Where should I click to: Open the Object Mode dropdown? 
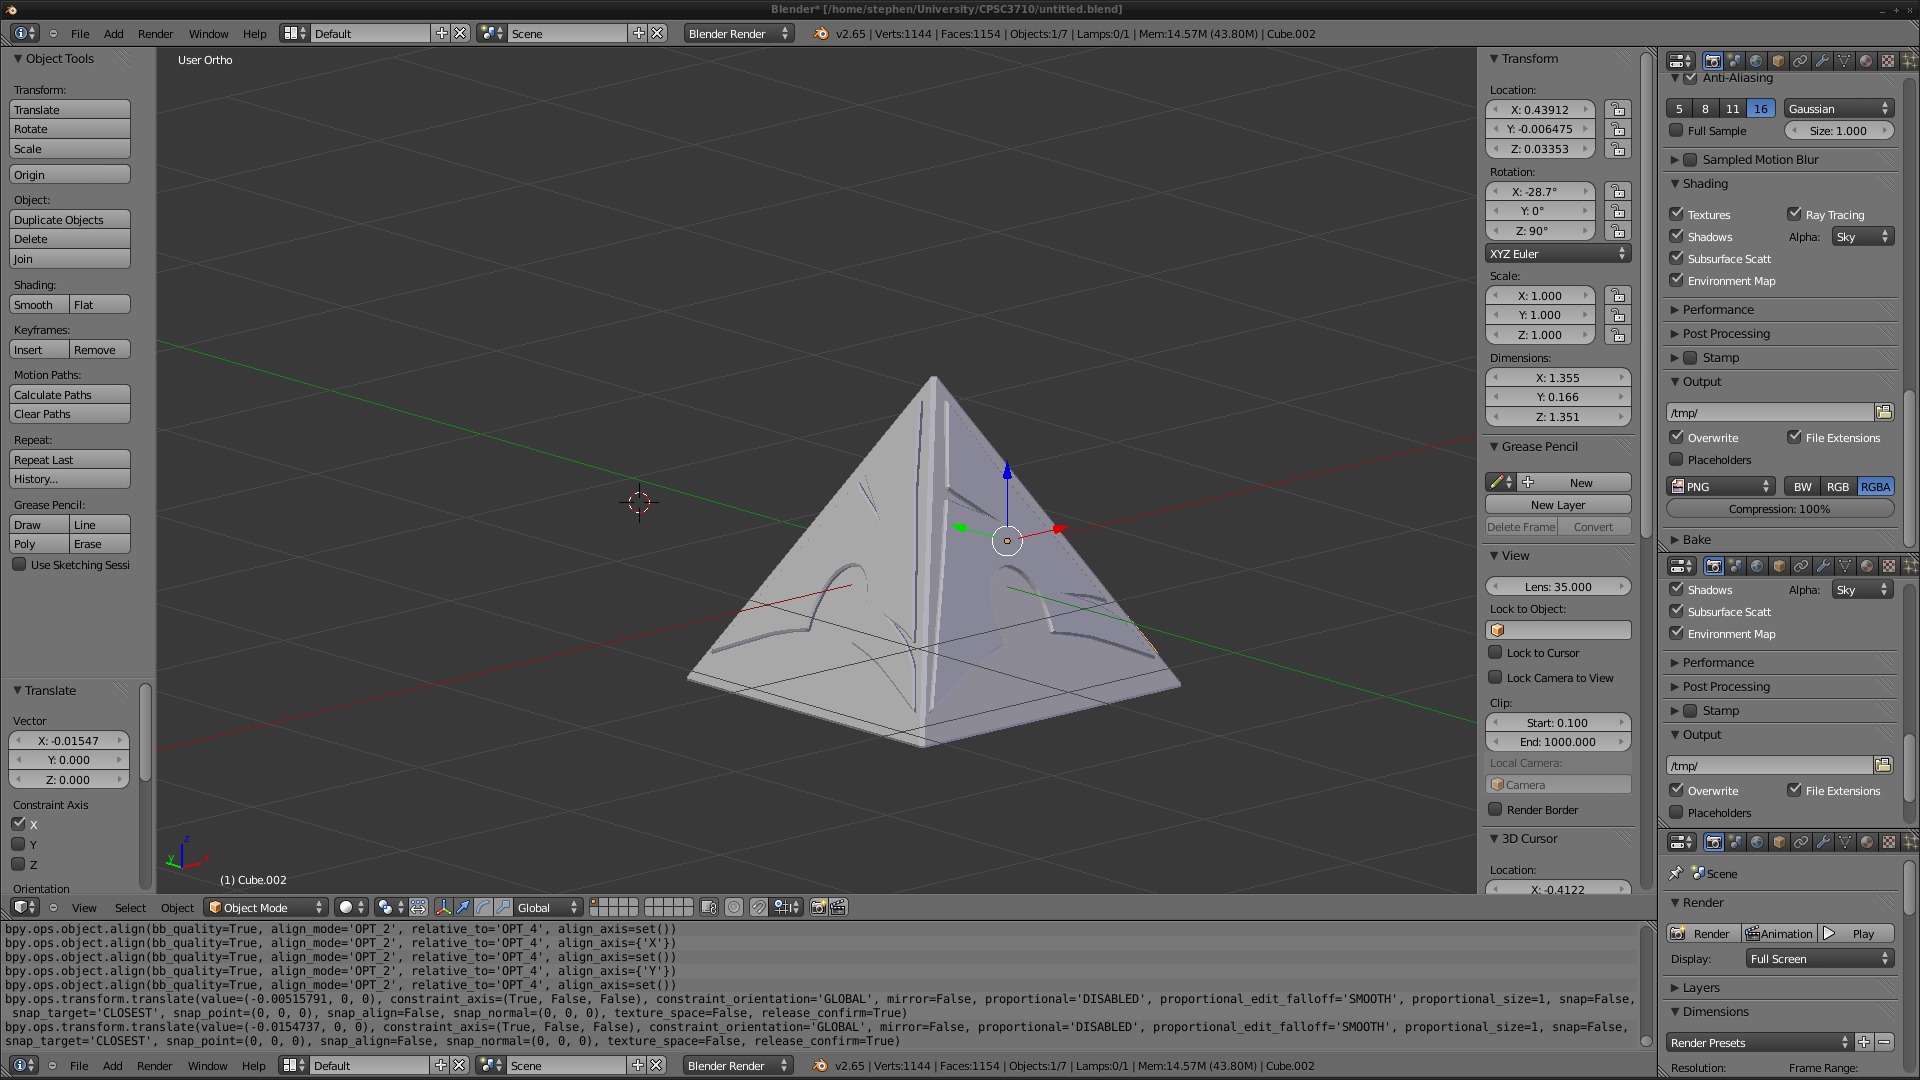click(x=266, y=907)
